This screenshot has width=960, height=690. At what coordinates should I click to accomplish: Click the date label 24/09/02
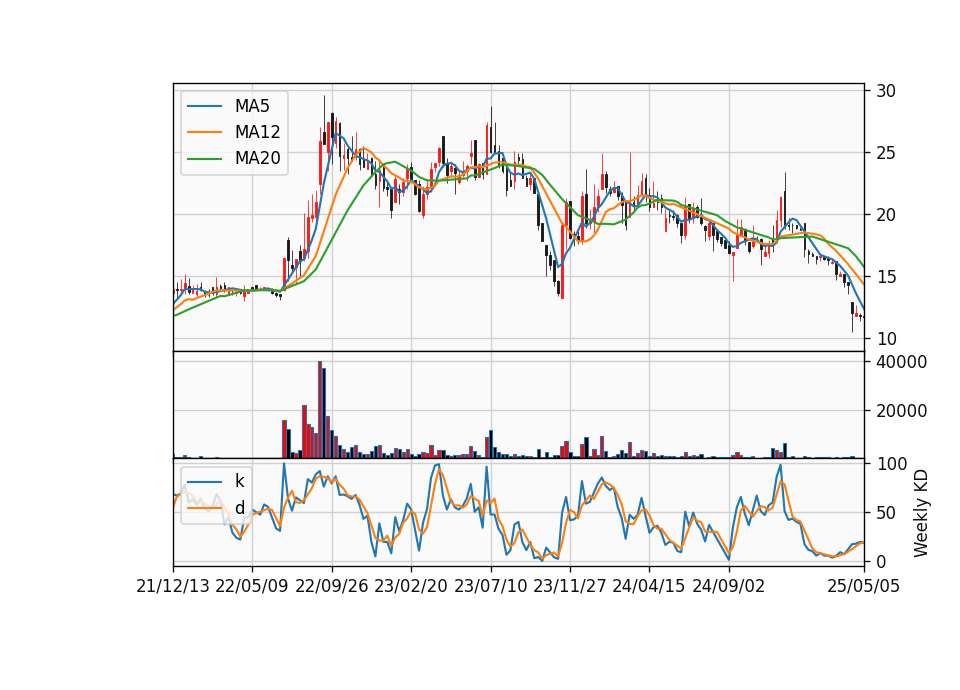(729, 587)
